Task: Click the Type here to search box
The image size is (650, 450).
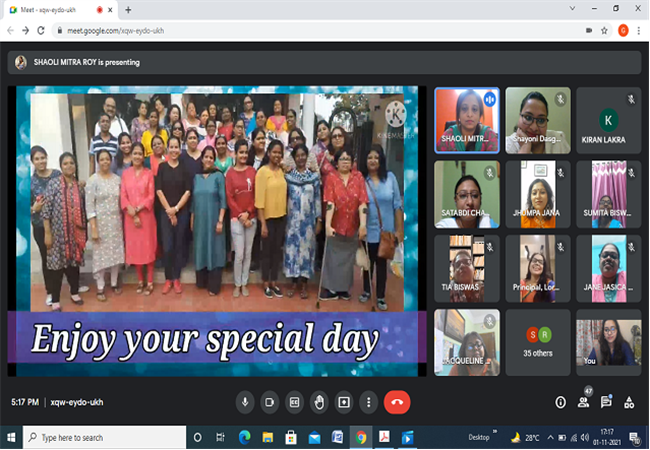Action: [x=104, y=438]
